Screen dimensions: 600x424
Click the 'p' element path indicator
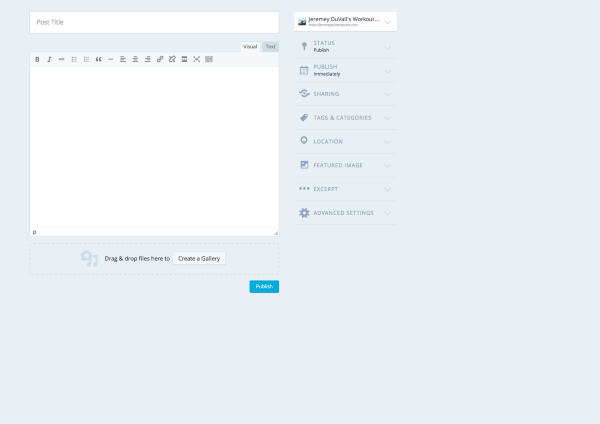coord(34,232)
